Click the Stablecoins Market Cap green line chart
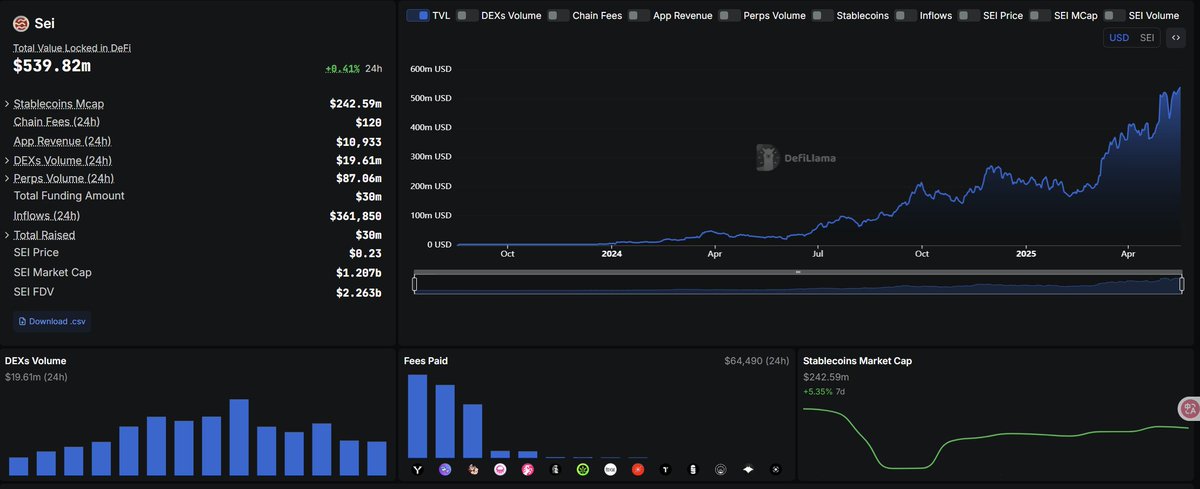Viewport: 1200px width, 489px height. pos(996,438)
